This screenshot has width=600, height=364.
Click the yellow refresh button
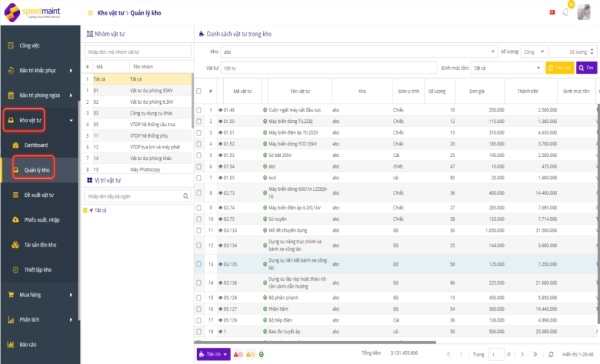(560, 68)
